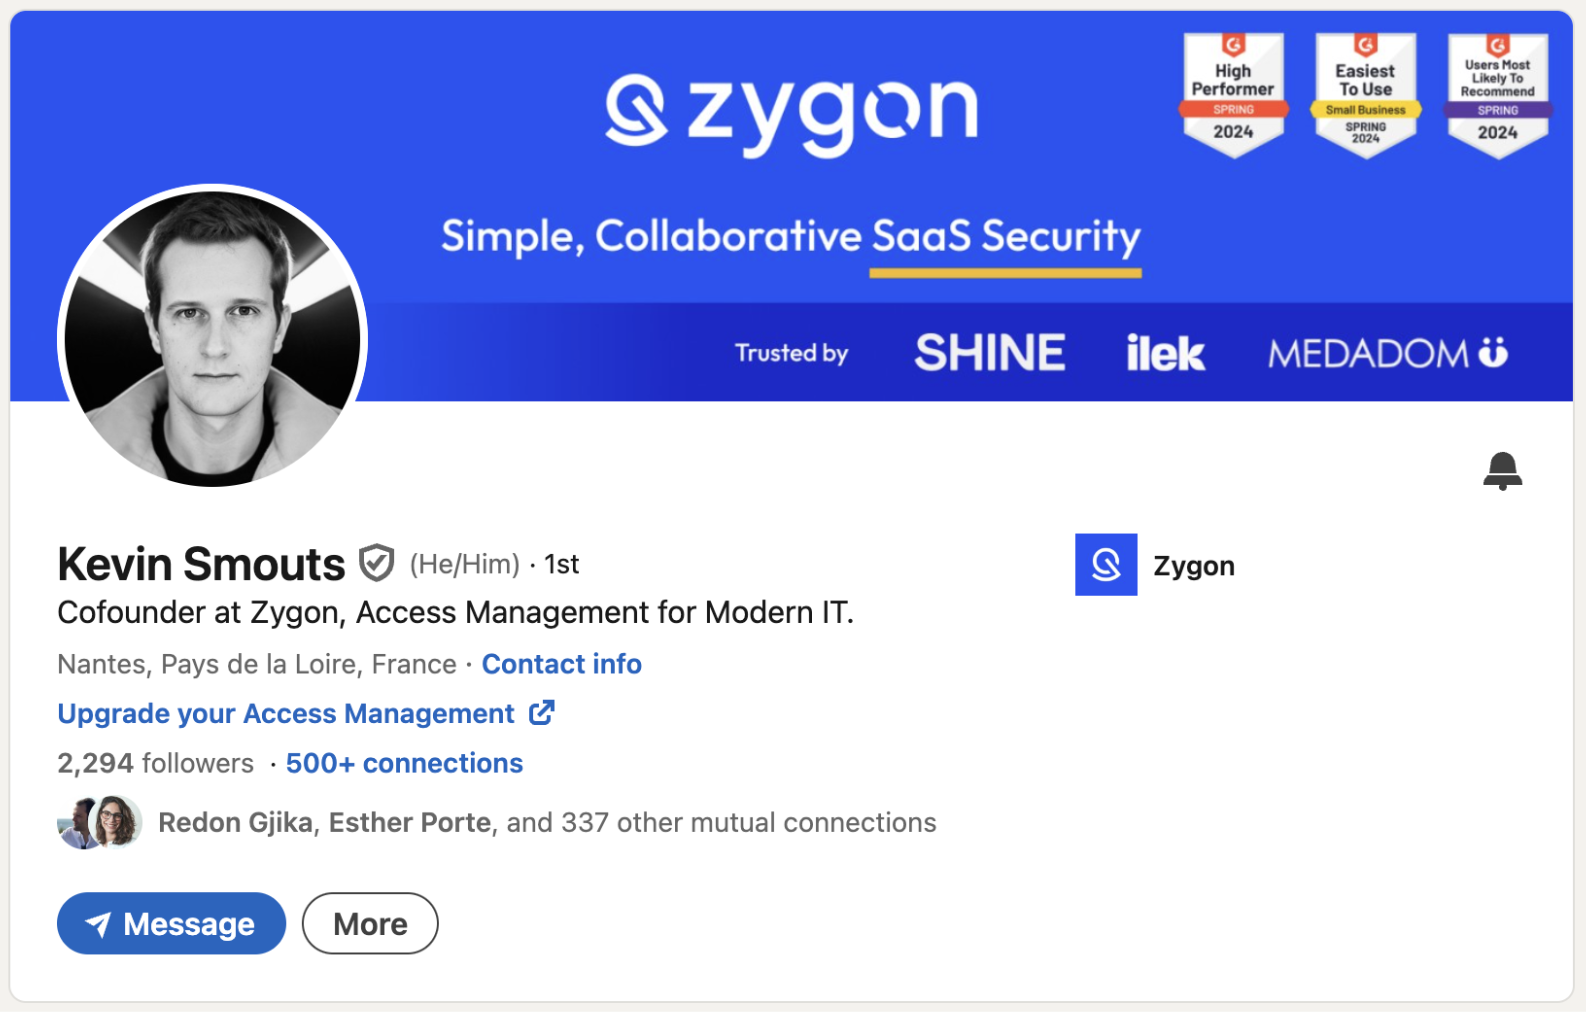This screenshot has width=1586, height=1012.
Task: Click the (He/Him) pronouns label
Action: click(x=465, y=564)
